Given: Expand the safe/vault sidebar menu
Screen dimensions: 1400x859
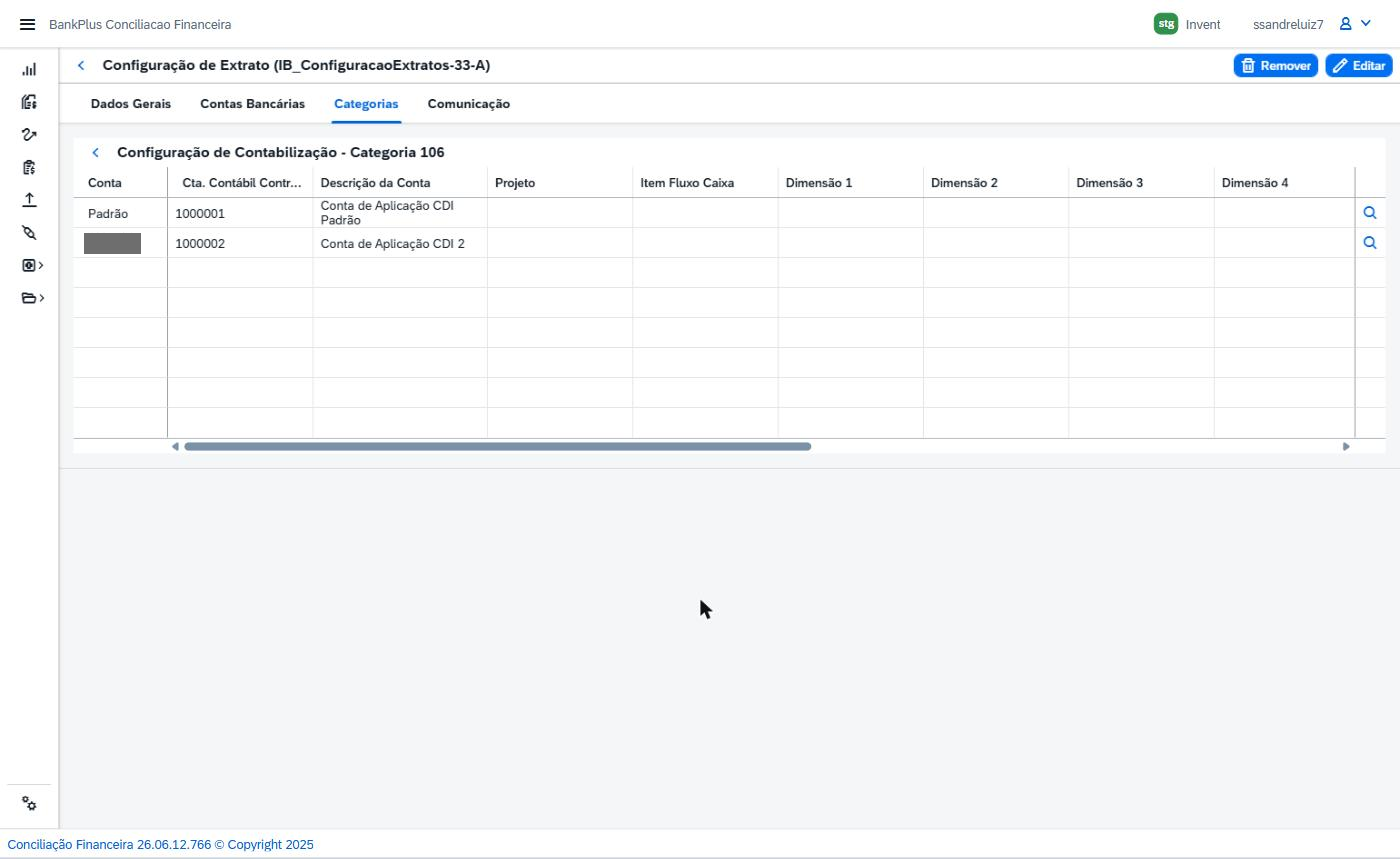Looking at the screenshot, I should tap(32, 265).
